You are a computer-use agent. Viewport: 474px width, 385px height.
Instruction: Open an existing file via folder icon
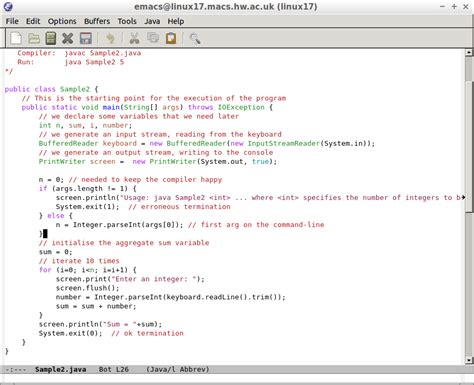(x=34, y=38)
